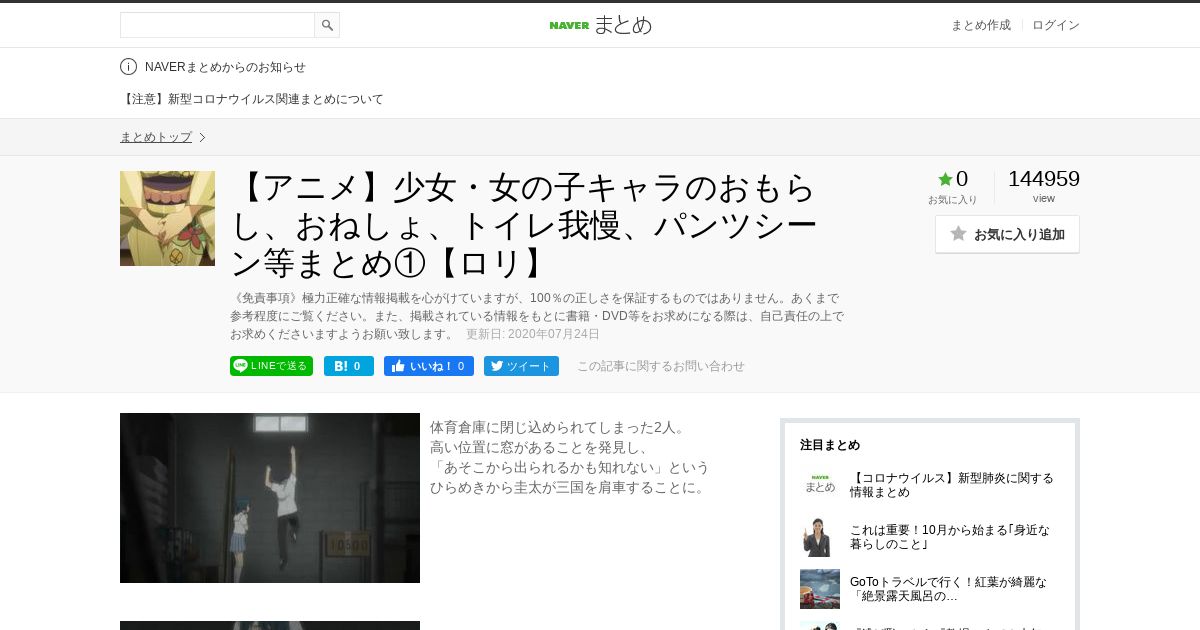Open 【コロナウイルス】新型肺炎に関する情報まとめ link
Screen dimensions: 1200x630
pyautogui.click(x=951, y=485)
